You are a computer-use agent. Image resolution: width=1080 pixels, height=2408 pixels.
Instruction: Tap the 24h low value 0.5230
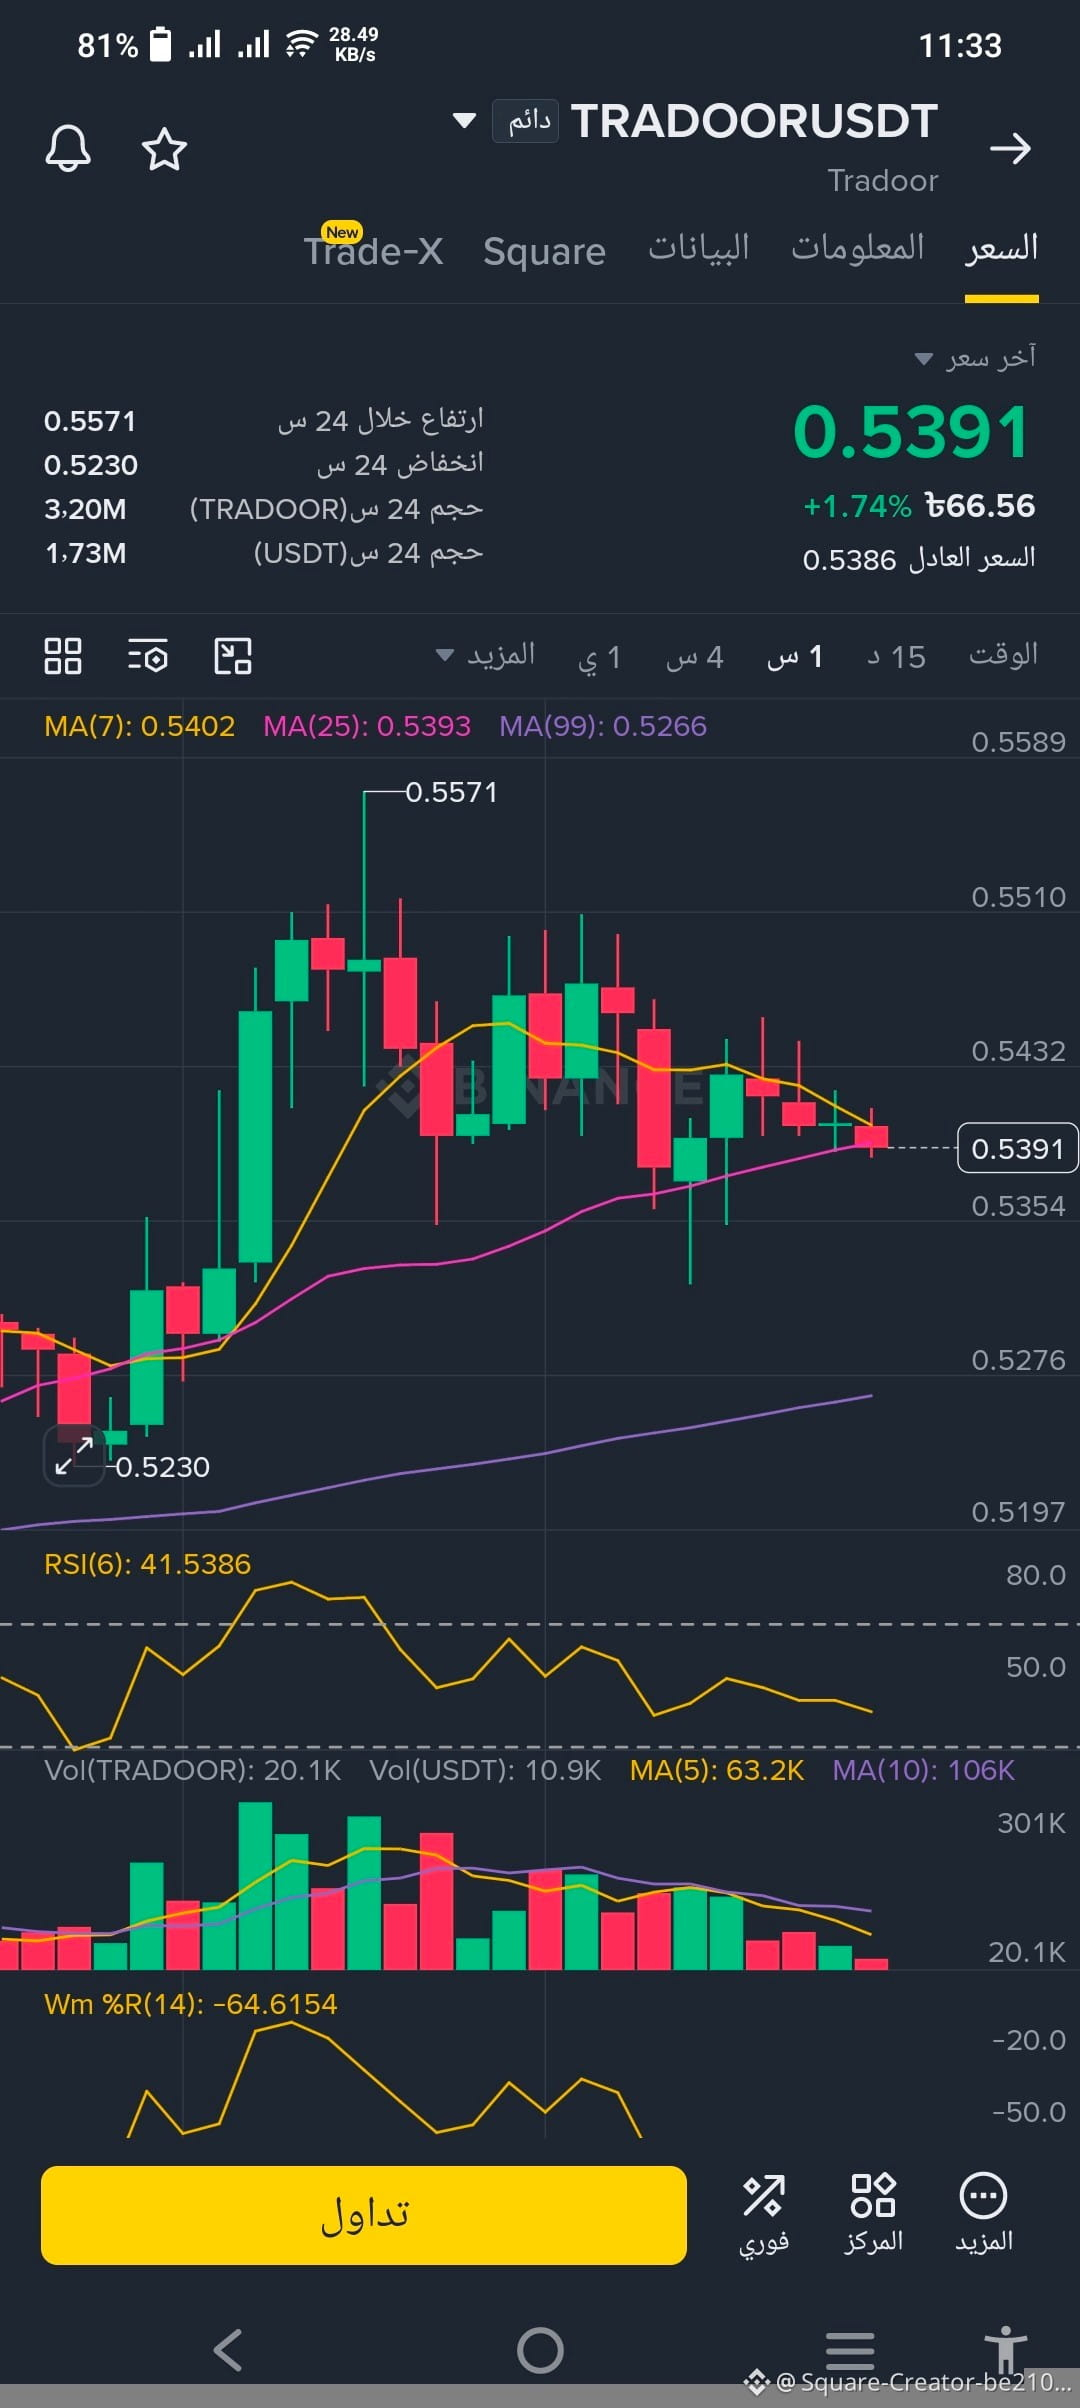90,465
